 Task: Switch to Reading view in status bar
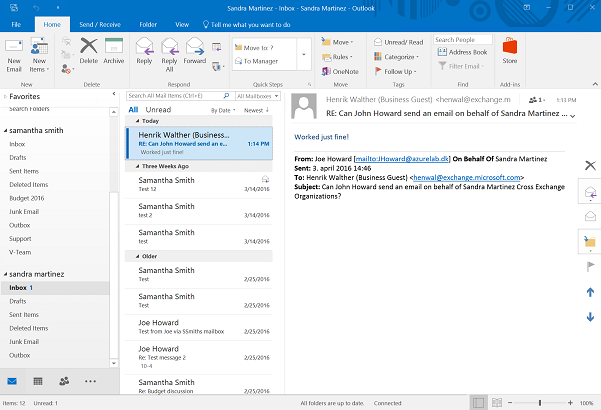pyautogui.click(x=497, y=403)
